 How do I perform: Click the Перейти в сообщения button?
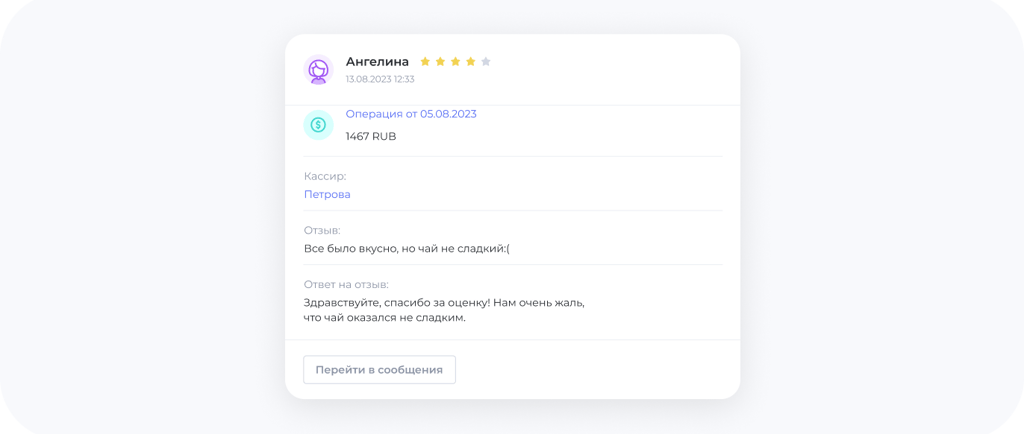tap(379, 370)
